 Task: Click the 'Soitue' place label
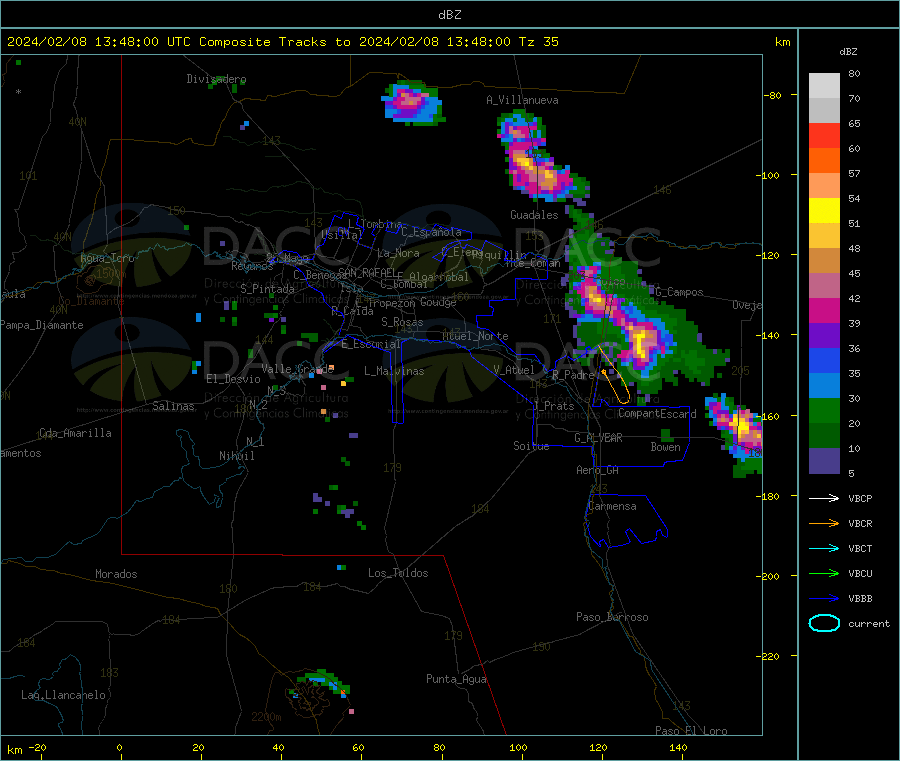click(x=531, y=446)
